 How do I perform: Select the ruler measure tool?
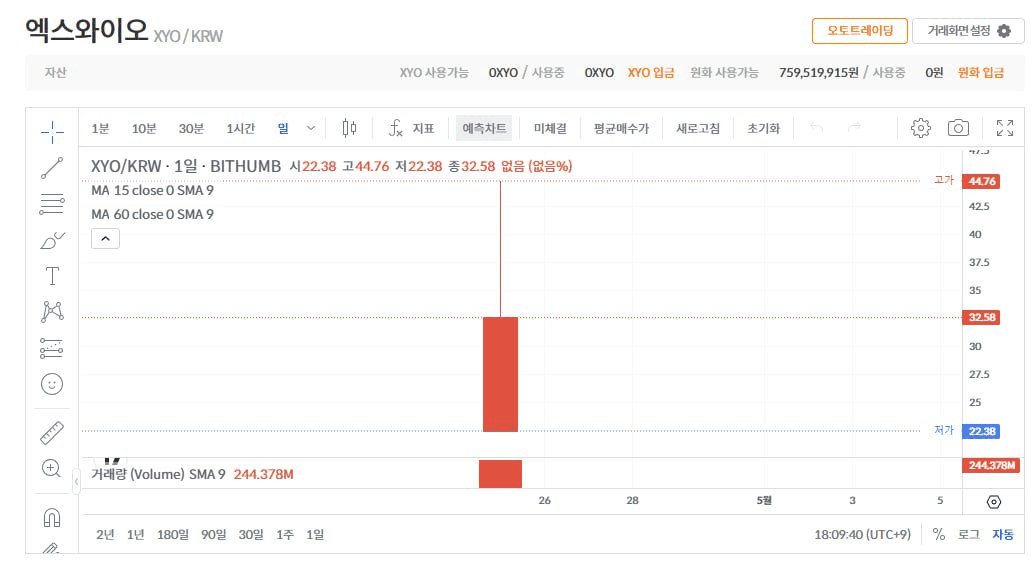pyautogui.click(x=52, y=433)
